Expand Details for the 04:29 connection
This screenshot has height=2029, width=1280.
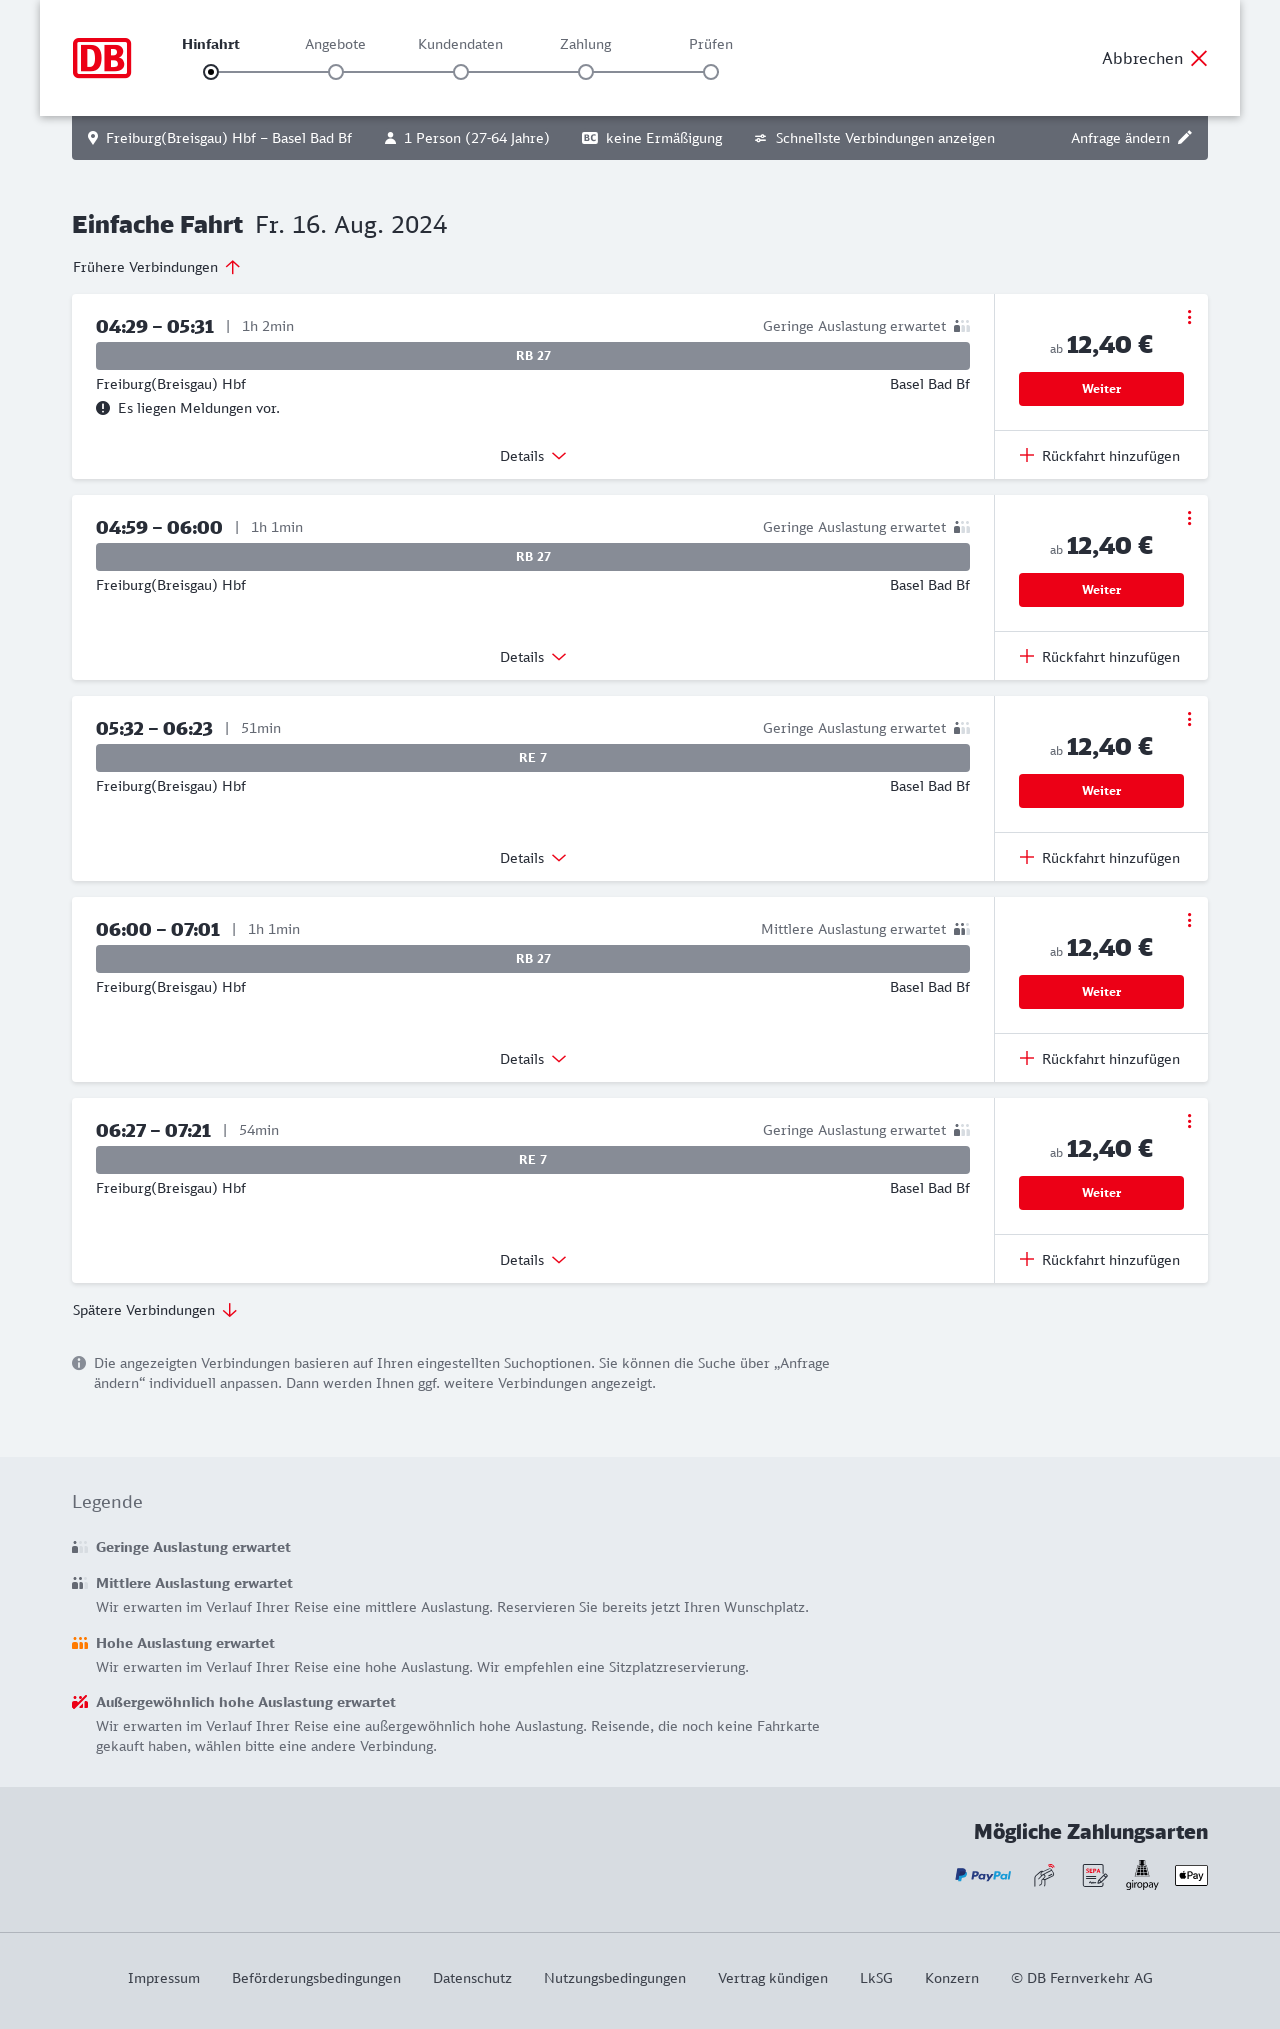(x=533, y=456)
